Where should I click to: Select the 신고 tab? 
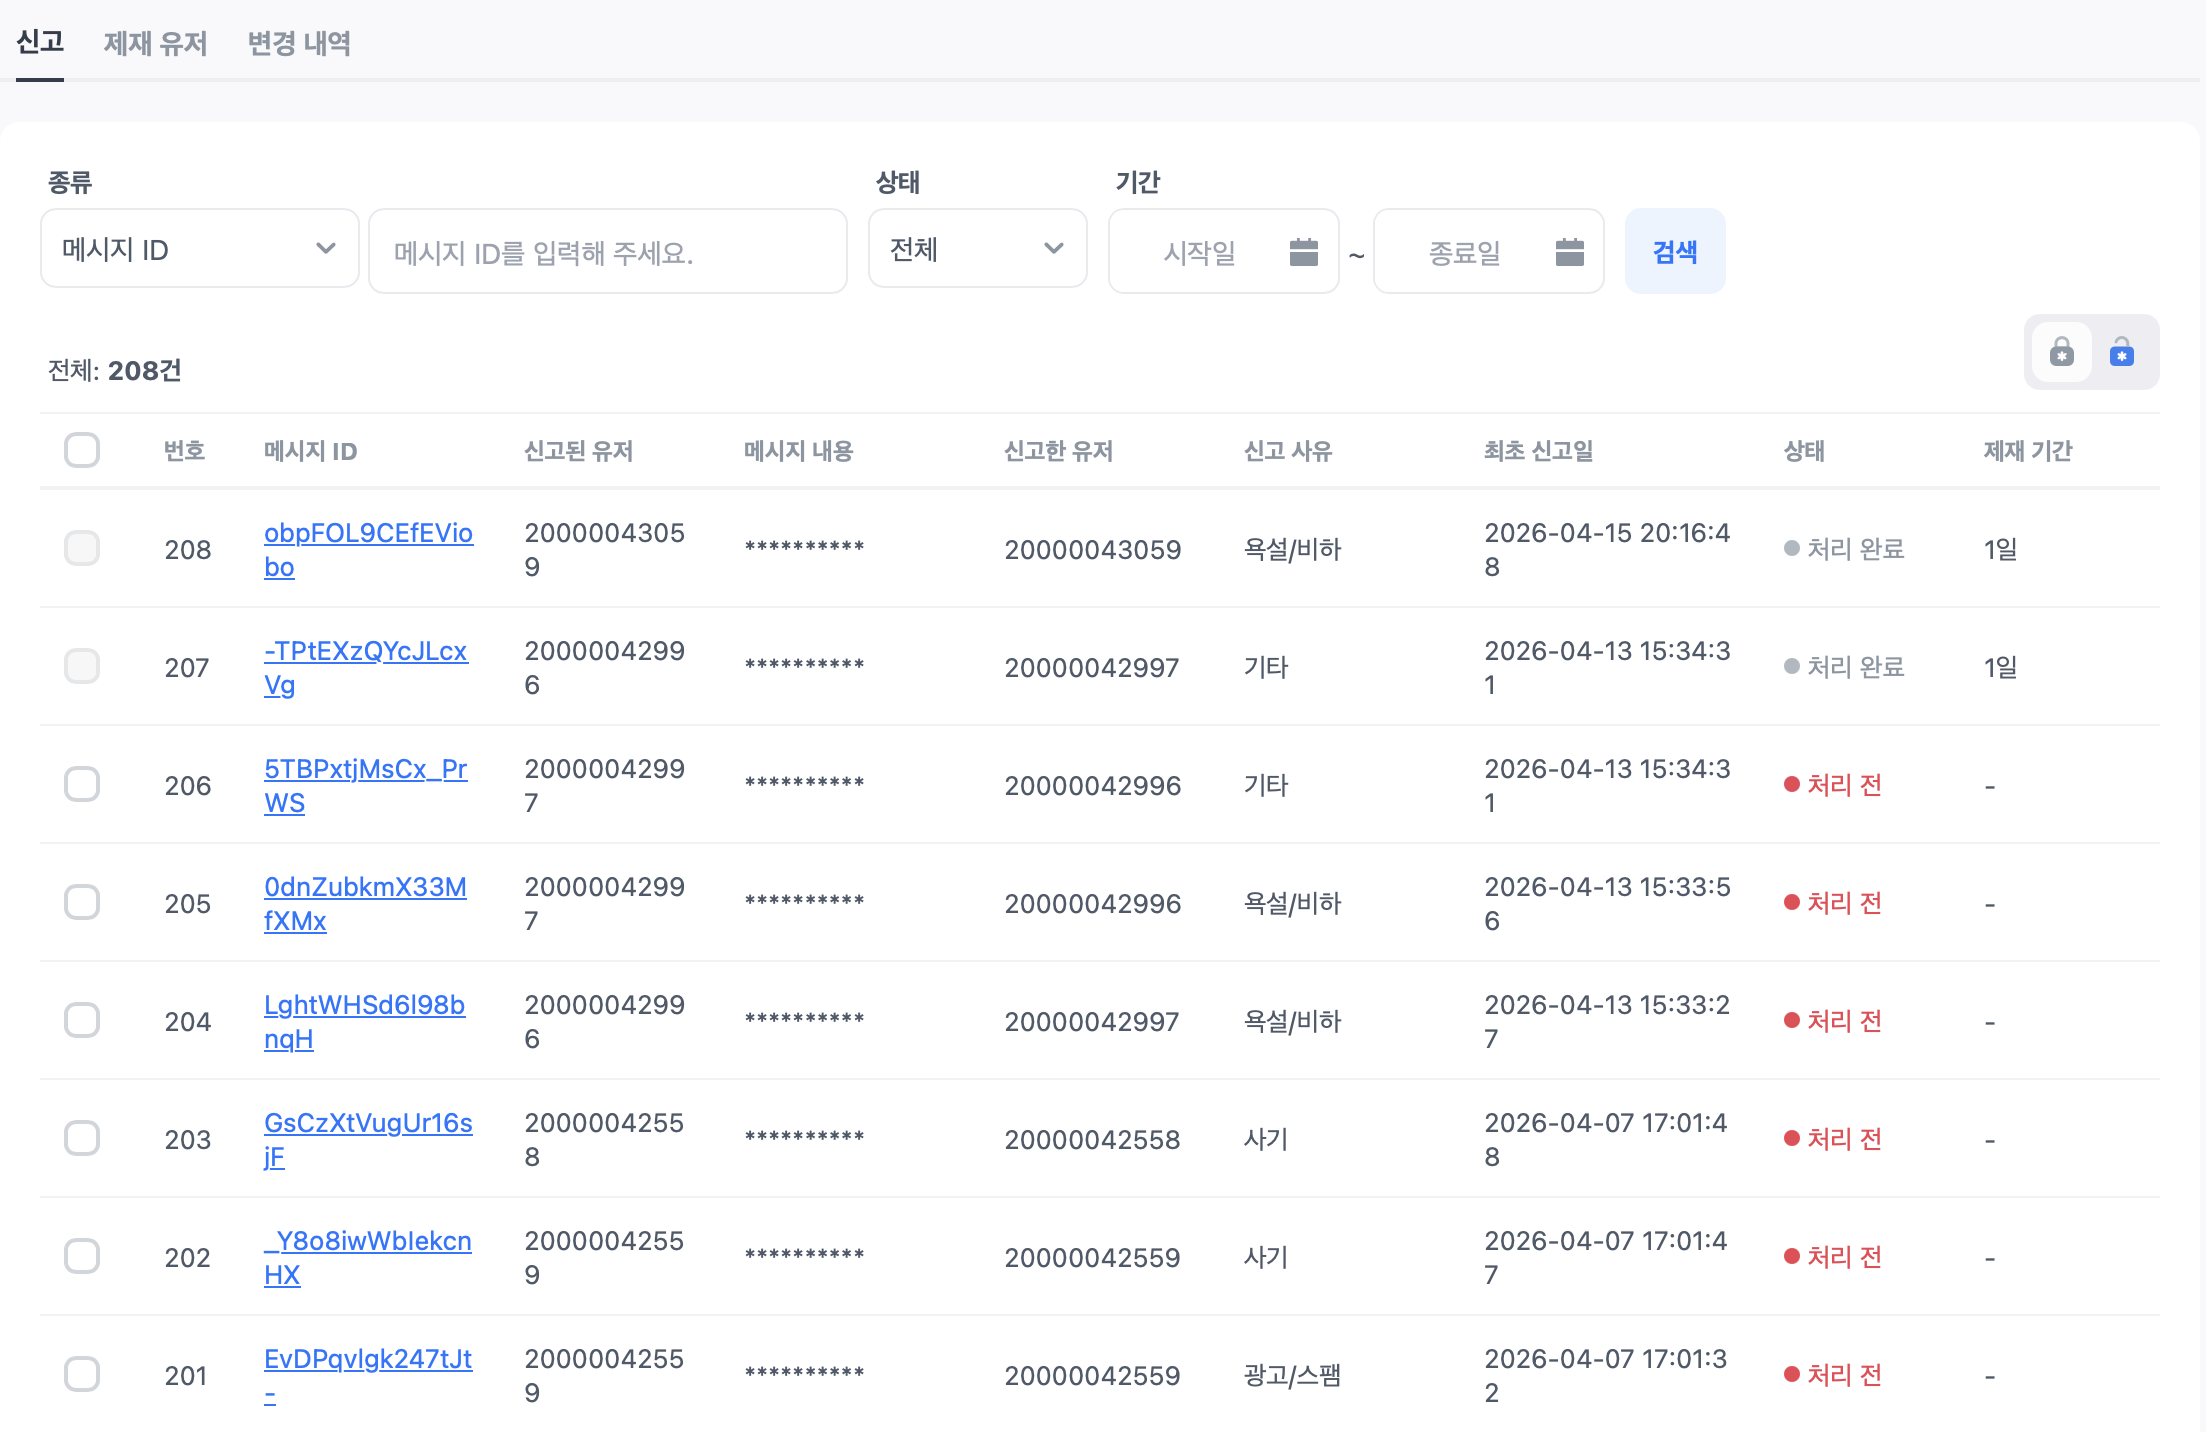pos(40,42)
